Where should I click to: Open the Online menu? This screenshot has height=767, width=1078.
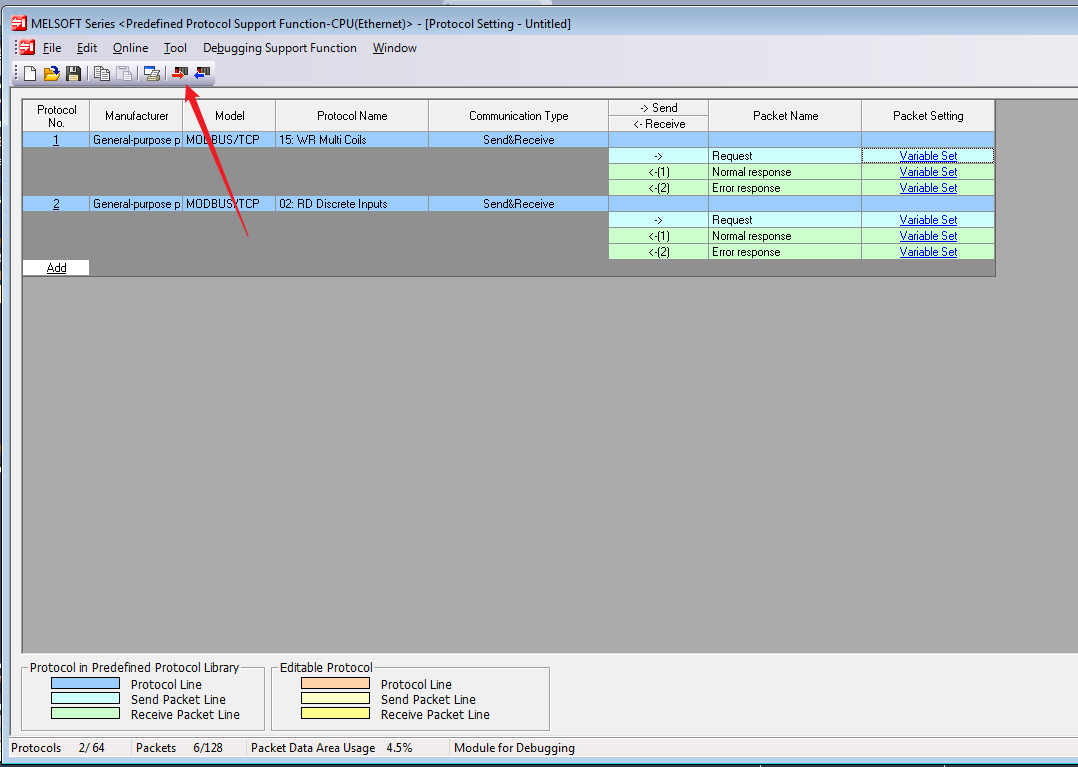tap(130, 48)
